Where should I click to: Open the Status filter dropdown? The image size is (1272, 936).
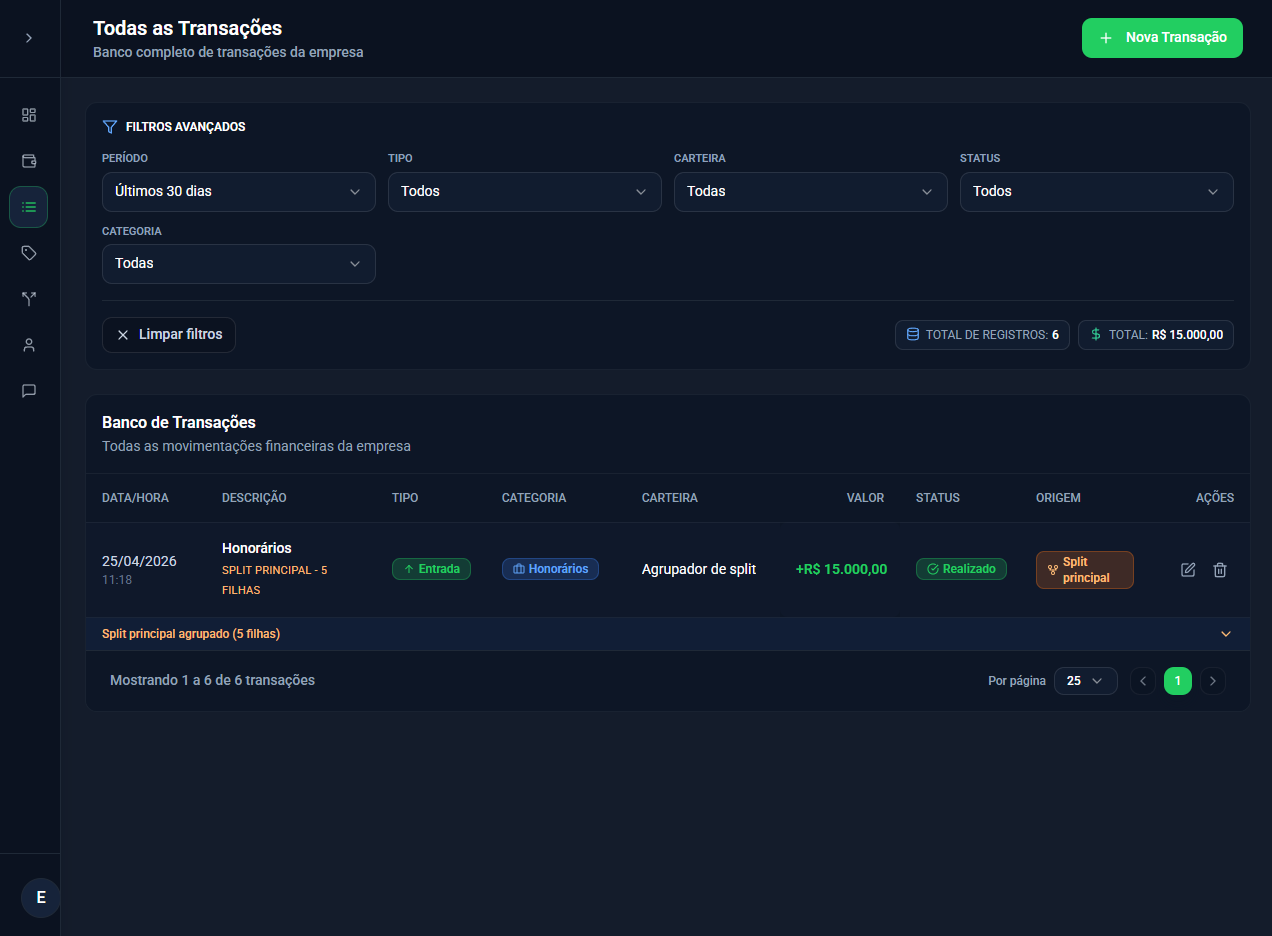coord(1097,192)
